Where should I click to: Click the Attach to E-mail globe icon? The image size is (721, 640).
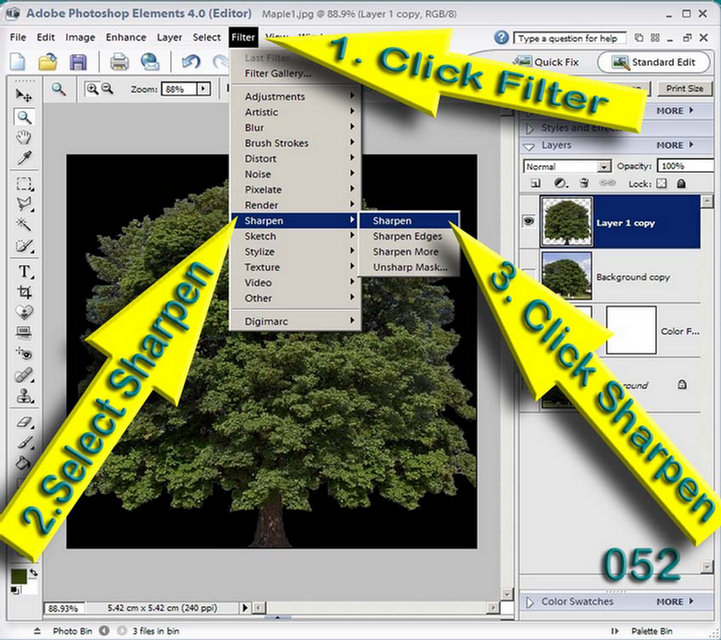click(x=150, y=62)
